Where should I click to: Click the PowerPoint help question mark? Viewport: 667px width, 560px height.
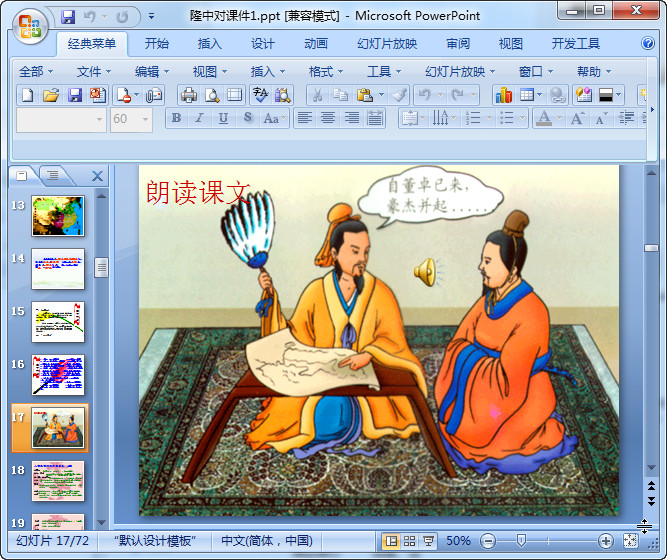point(648,43)
